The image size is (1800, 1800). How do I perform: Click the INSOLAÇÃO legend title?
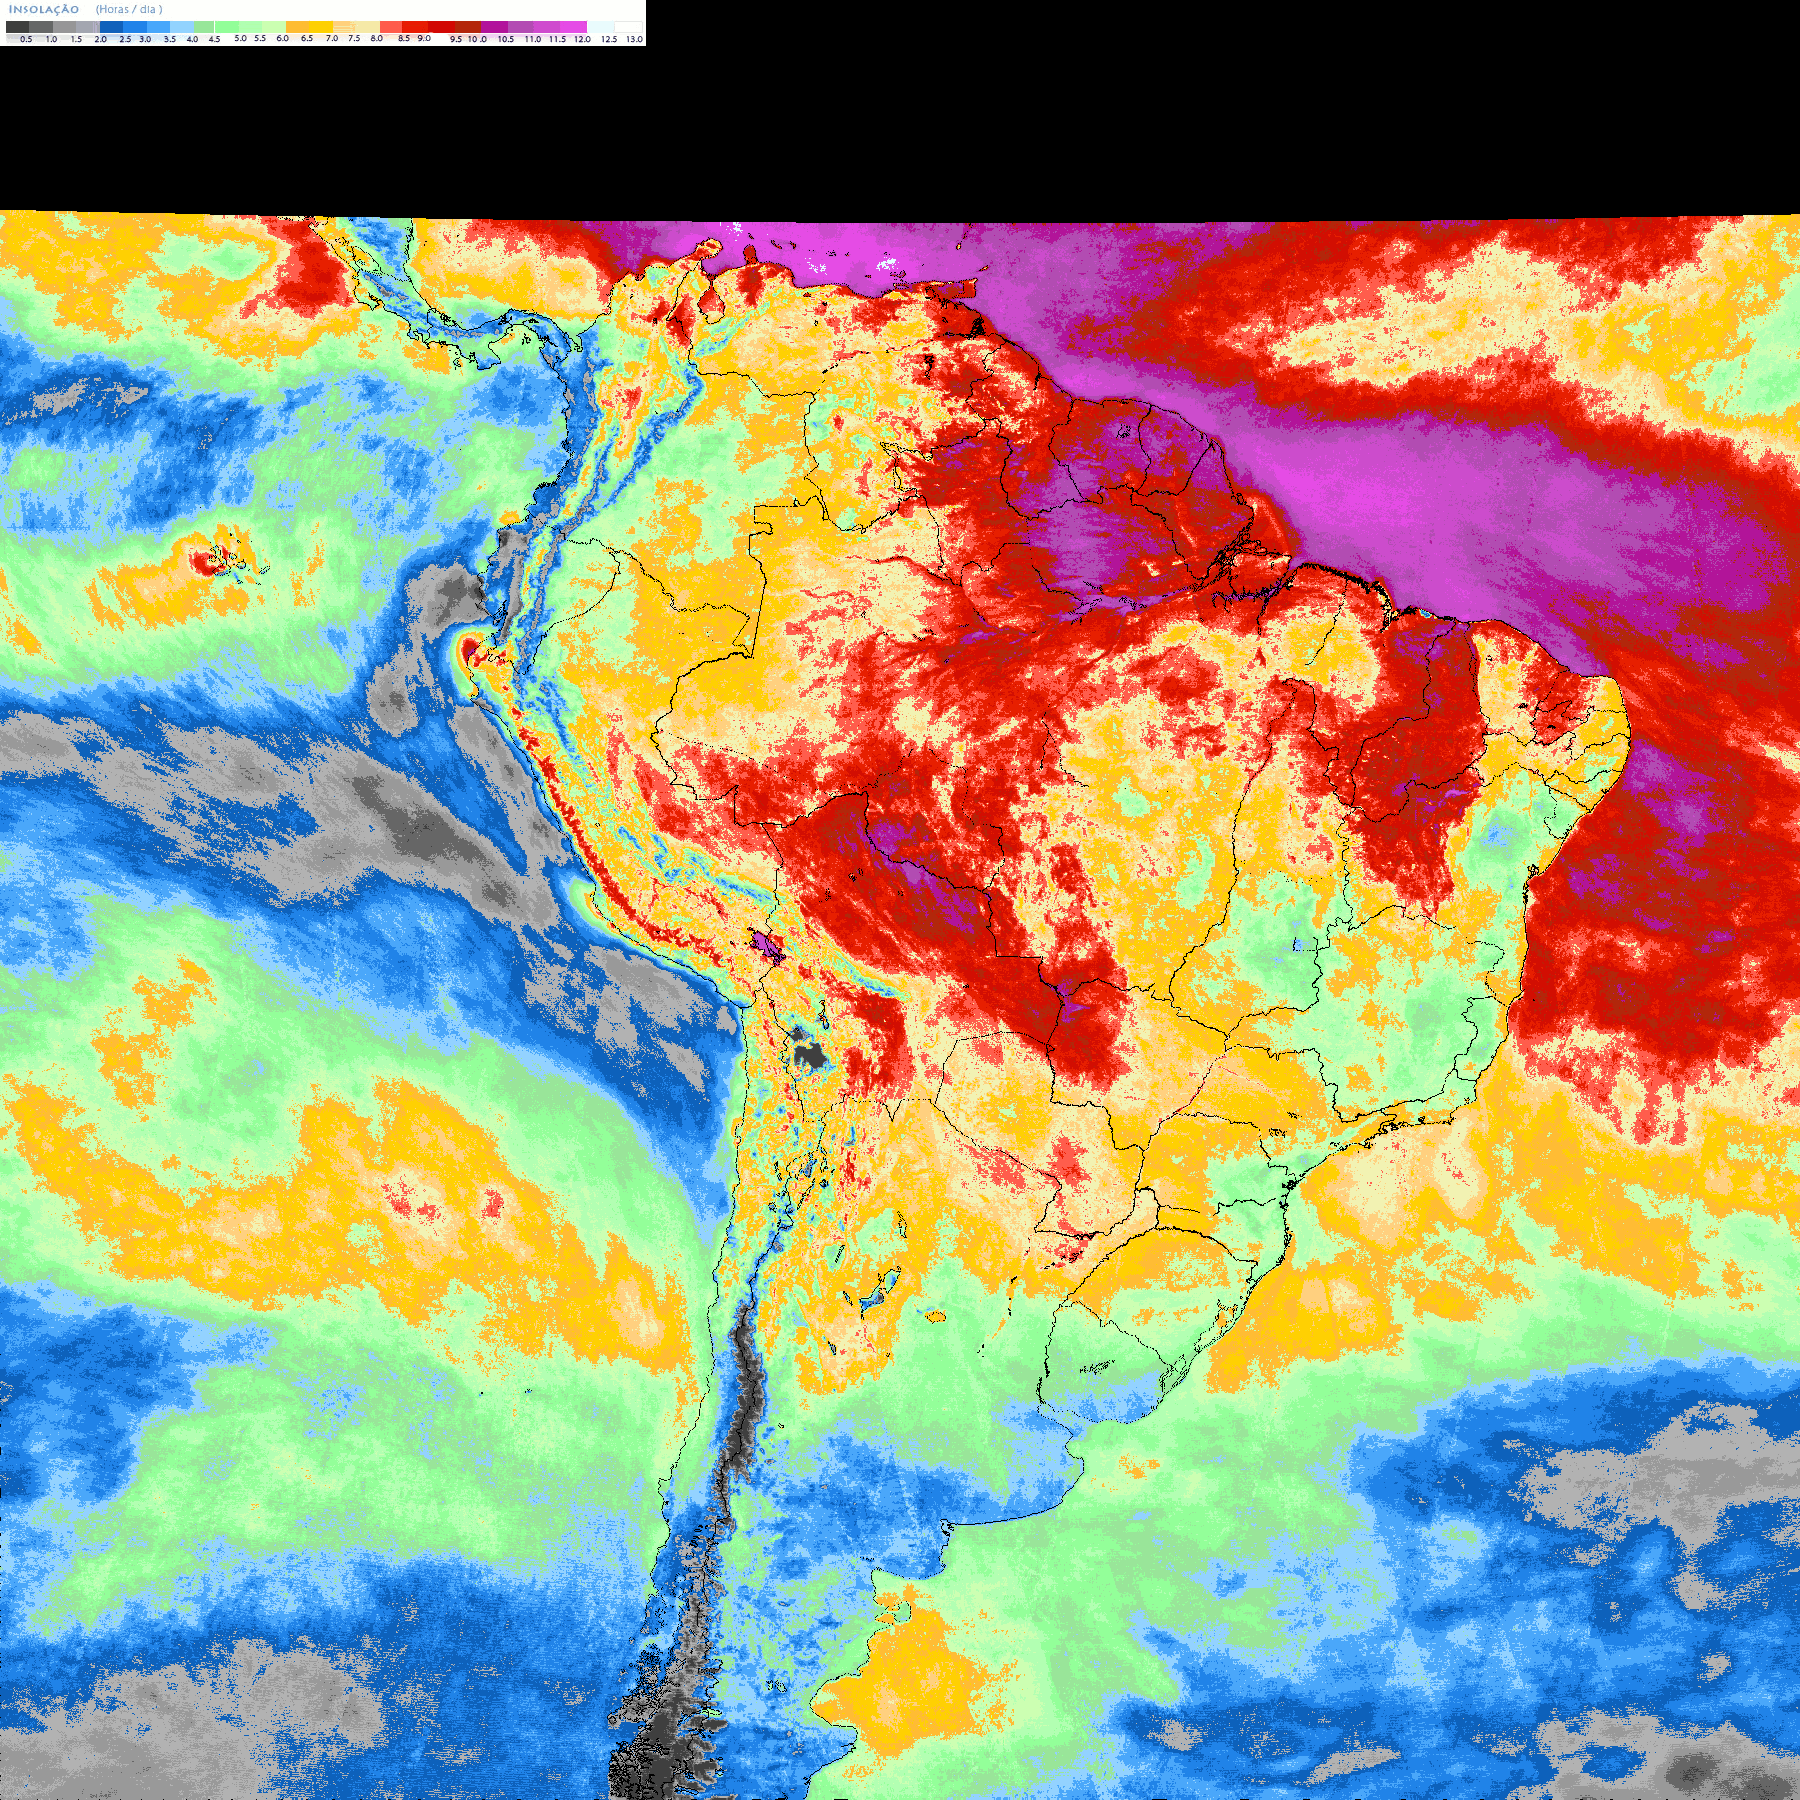[44, 9]
